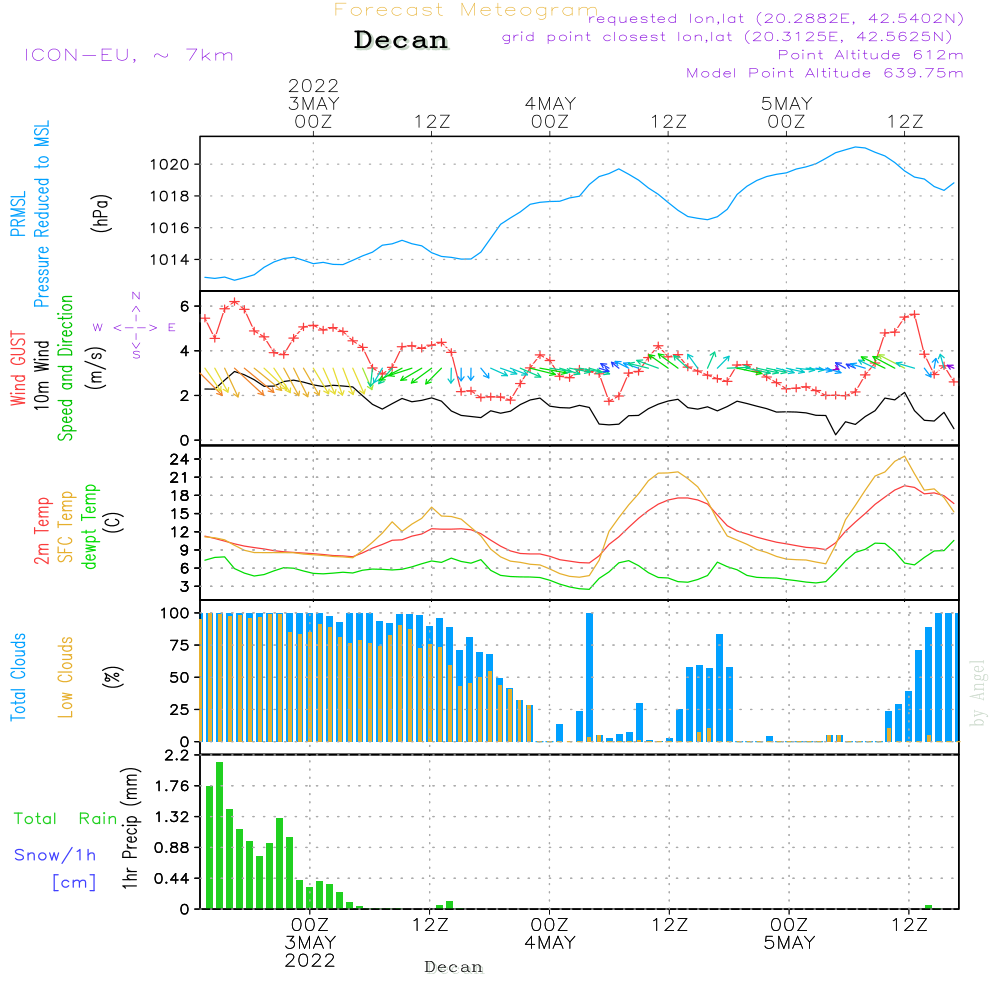Select the bold 'Decan' title above the charts

[x=401, y=40]
